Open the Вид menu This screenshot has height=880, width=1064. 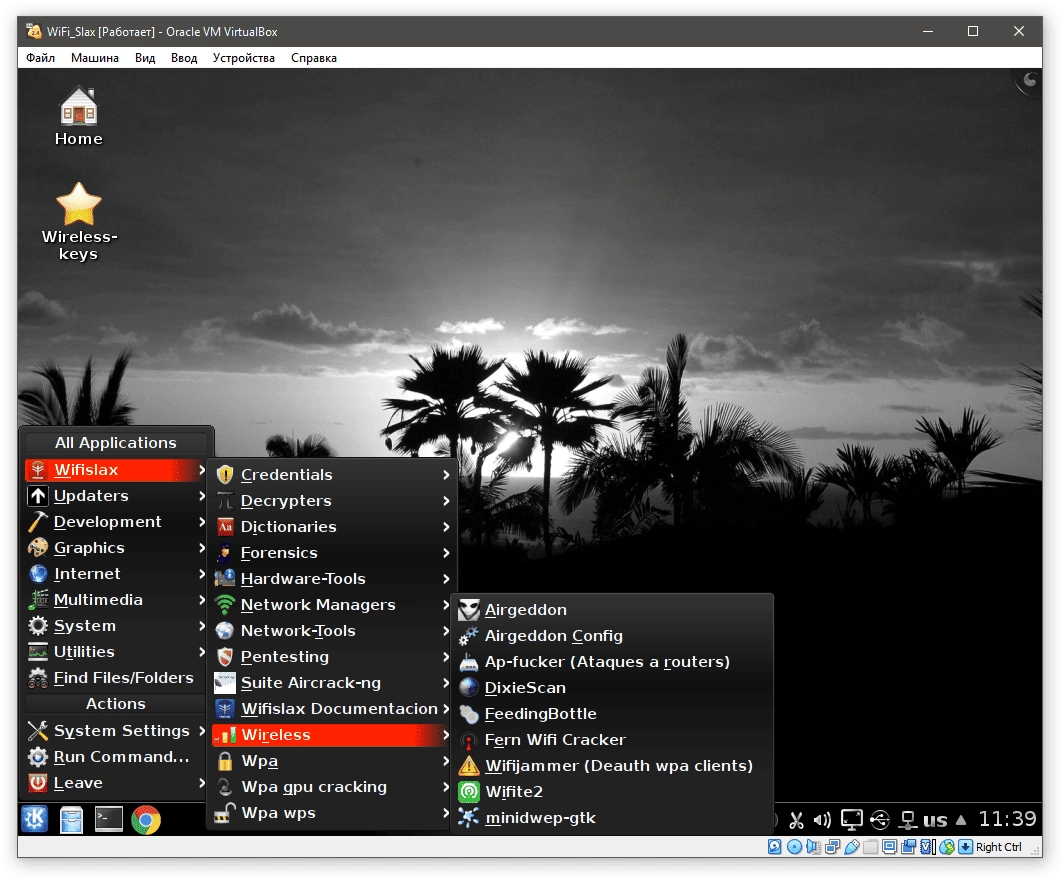[x=145, y=58]
